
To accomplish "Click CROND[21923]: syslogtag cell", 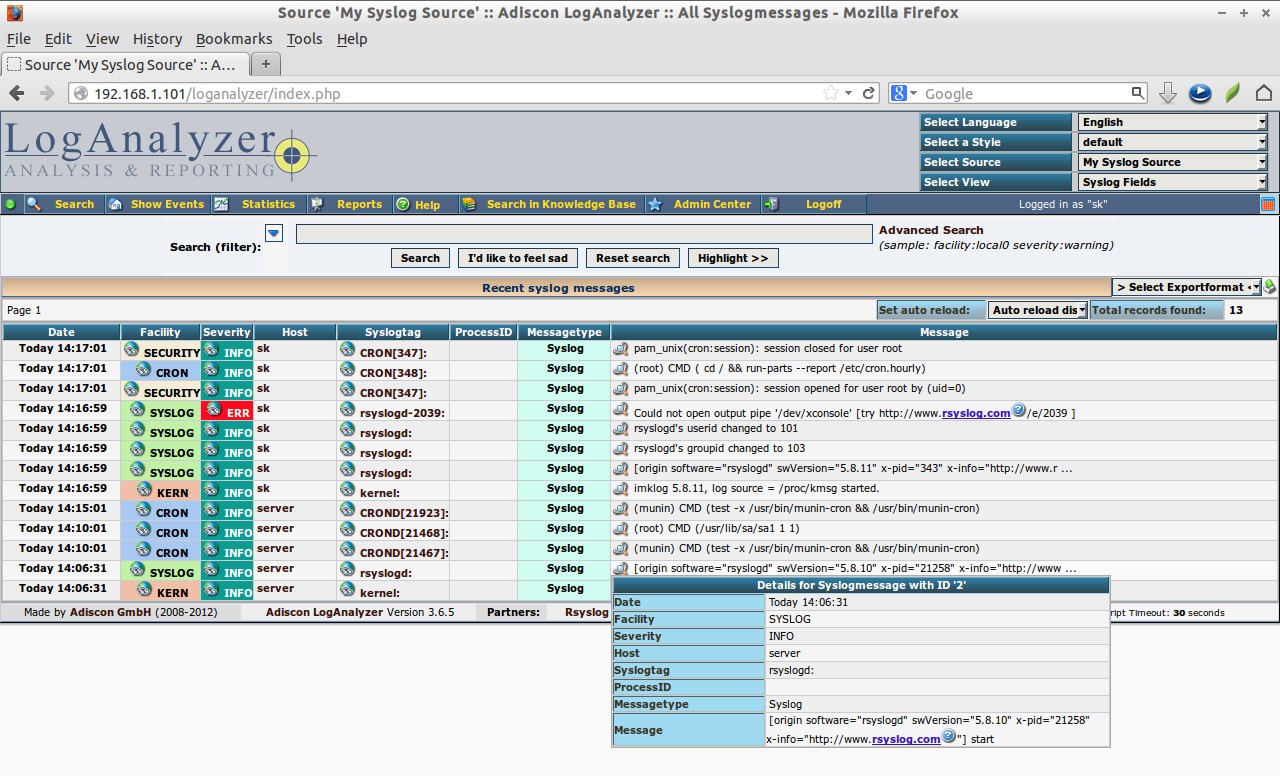I will (x=393, y=510).
